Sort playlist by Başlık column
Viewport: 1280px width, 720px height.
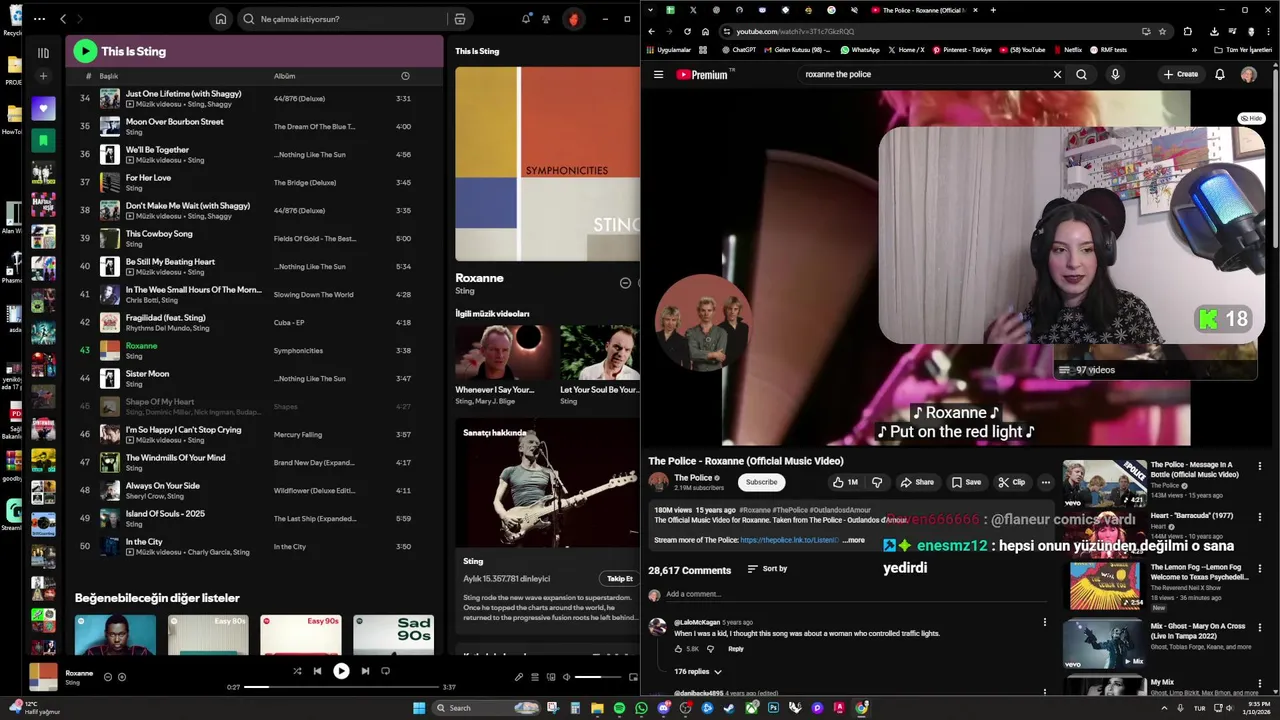point(109,76)
